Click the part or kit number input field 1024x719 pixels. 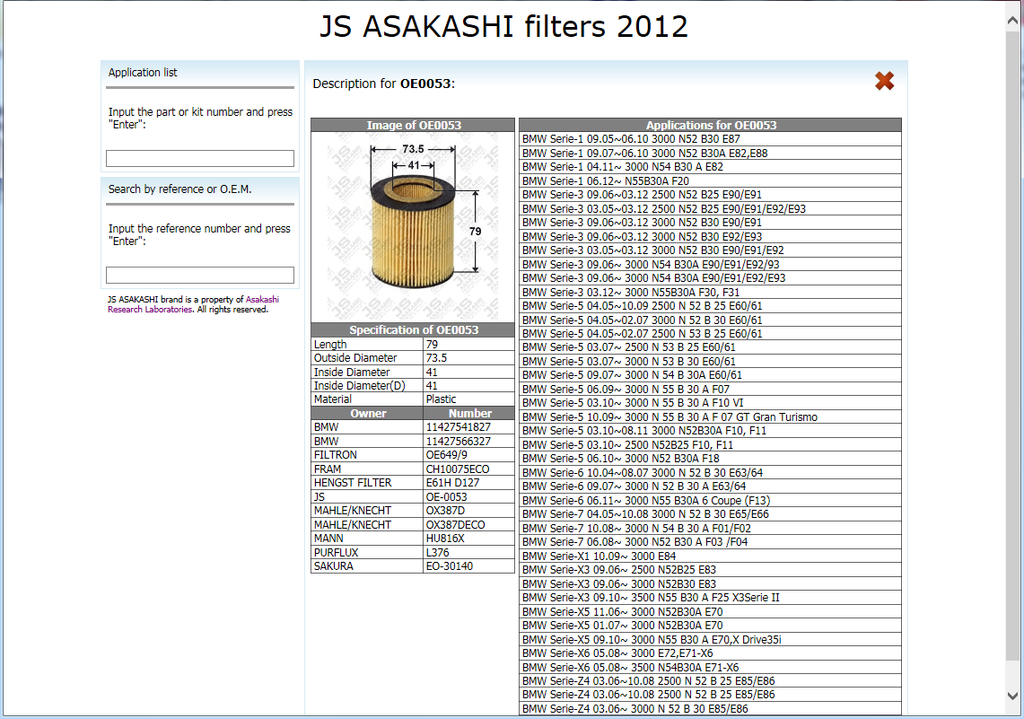point(200,158)
